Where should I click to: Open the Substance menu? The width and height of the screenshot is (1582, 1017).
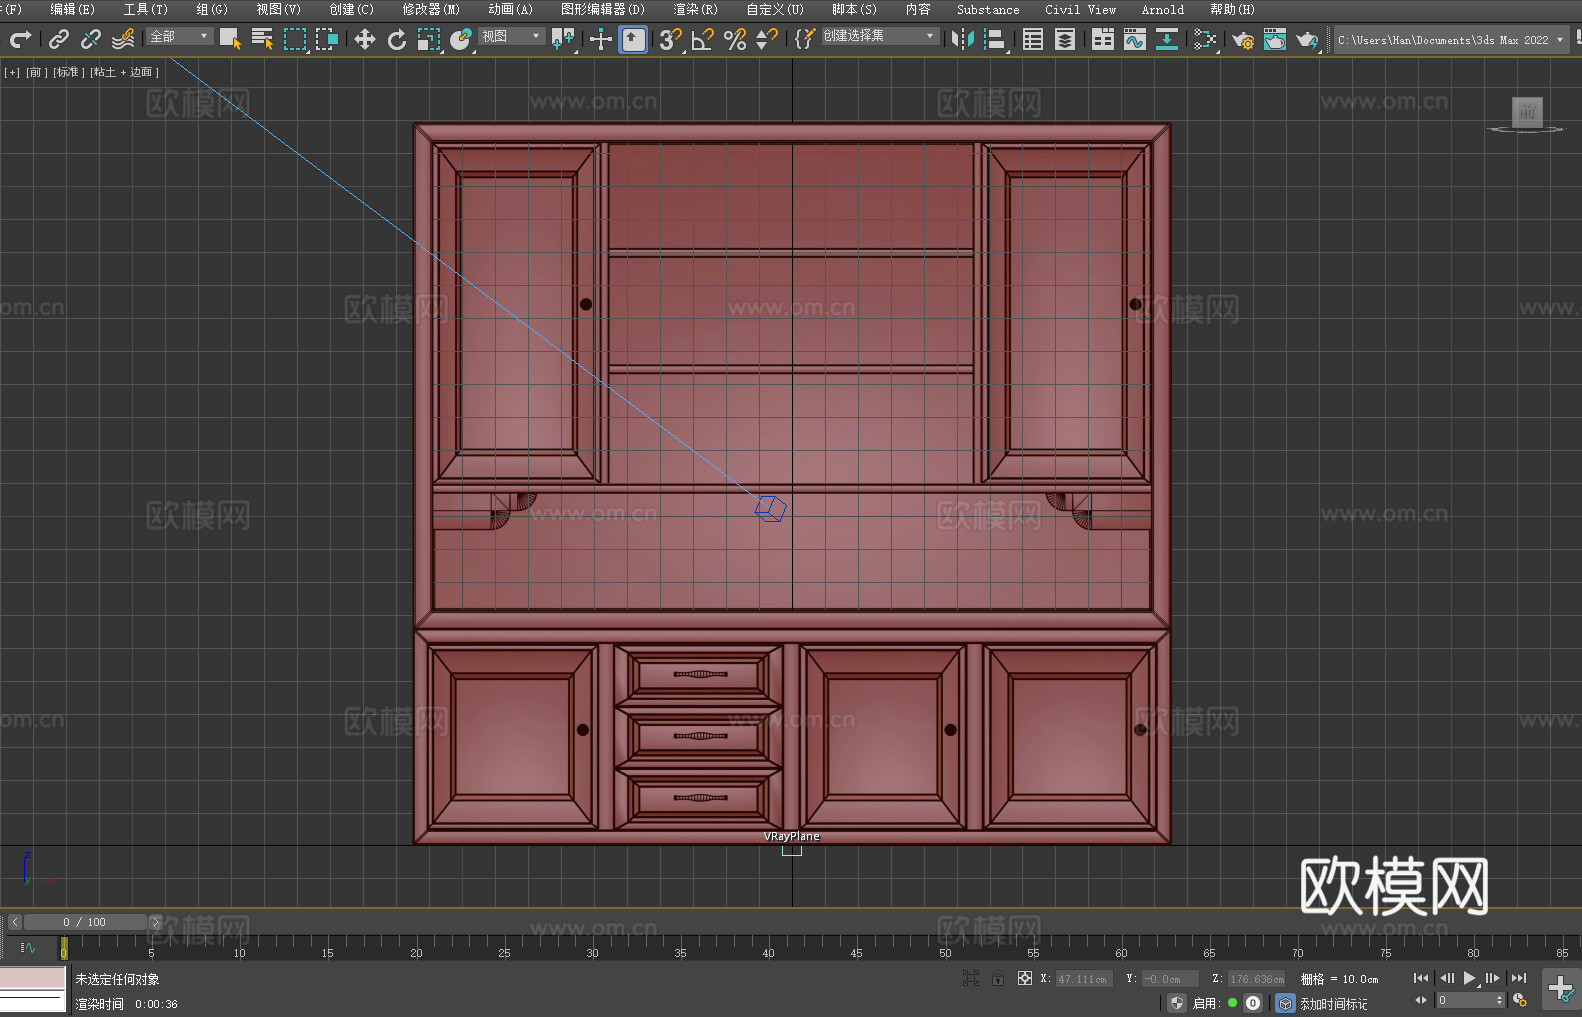pyautogui.click(x=988, y=9)
